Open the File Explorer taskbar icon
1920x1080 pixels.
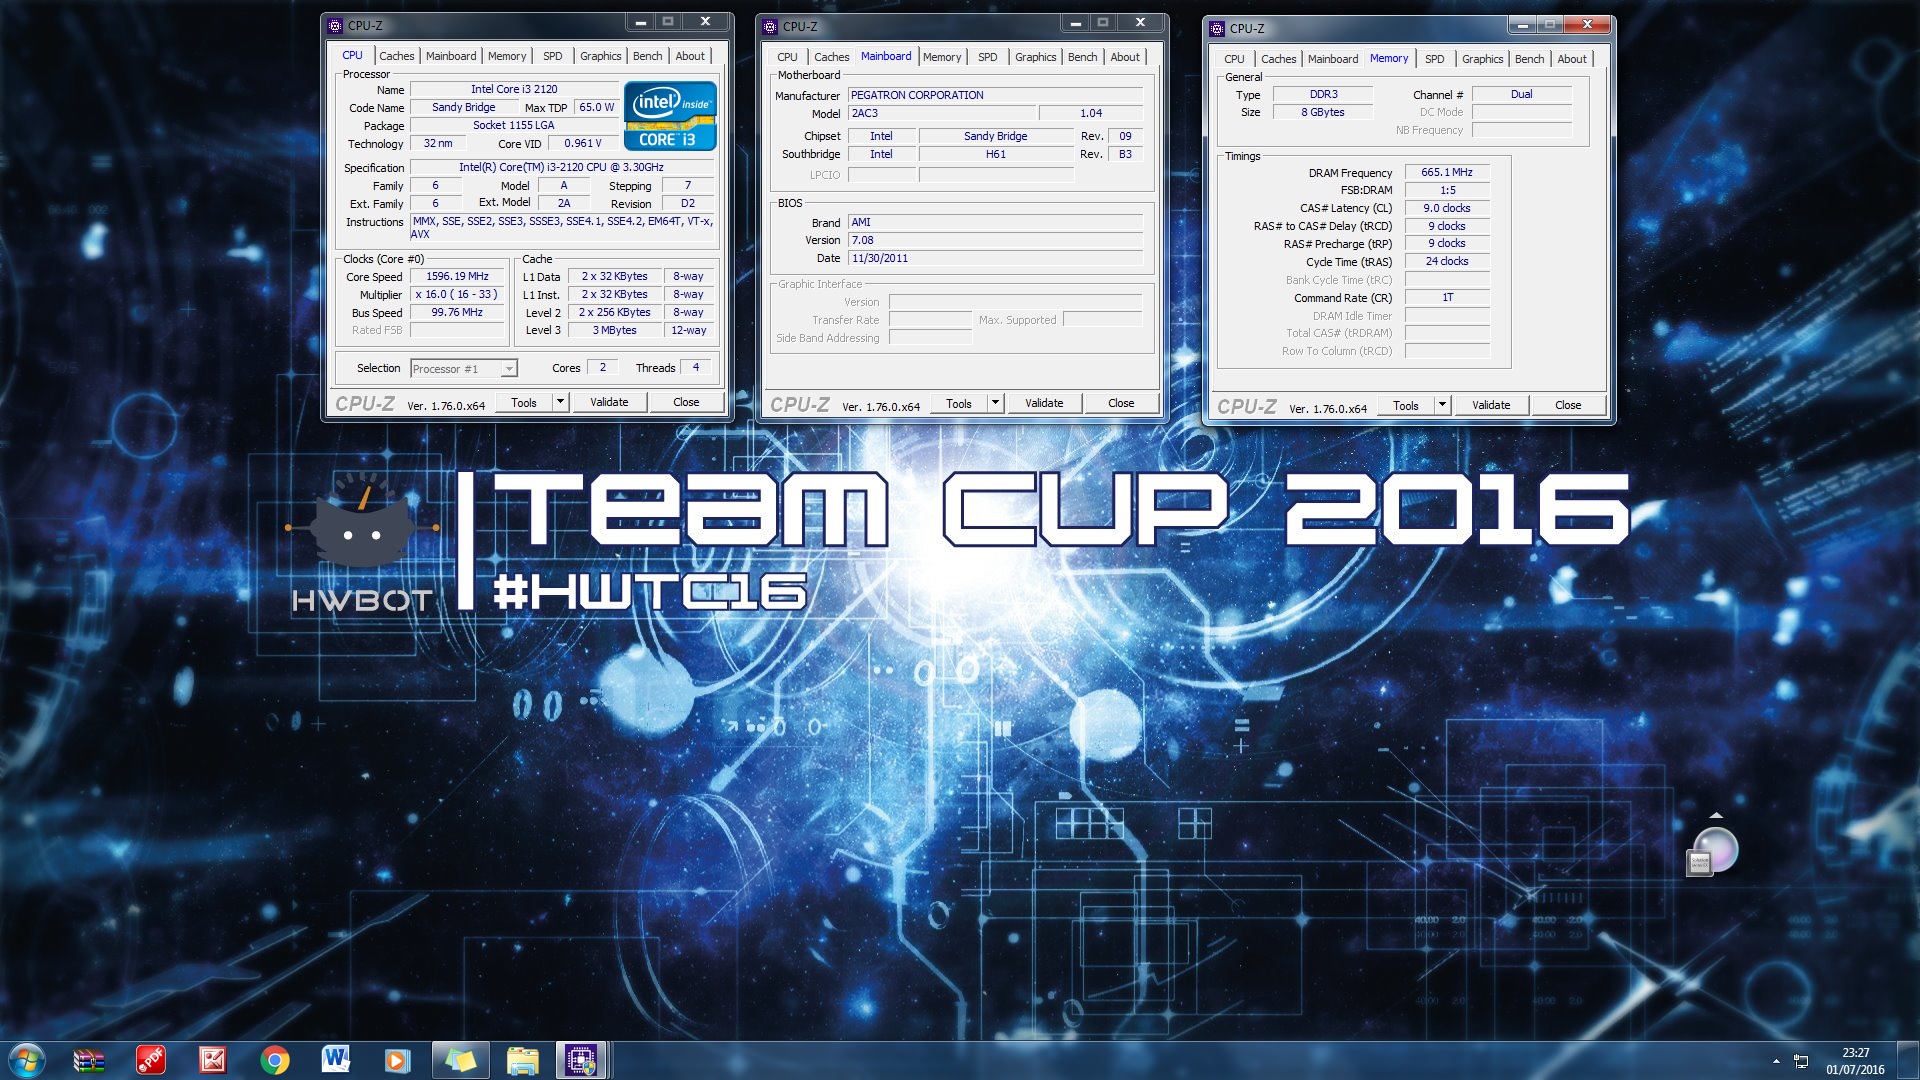click(x=522, y=1060)
